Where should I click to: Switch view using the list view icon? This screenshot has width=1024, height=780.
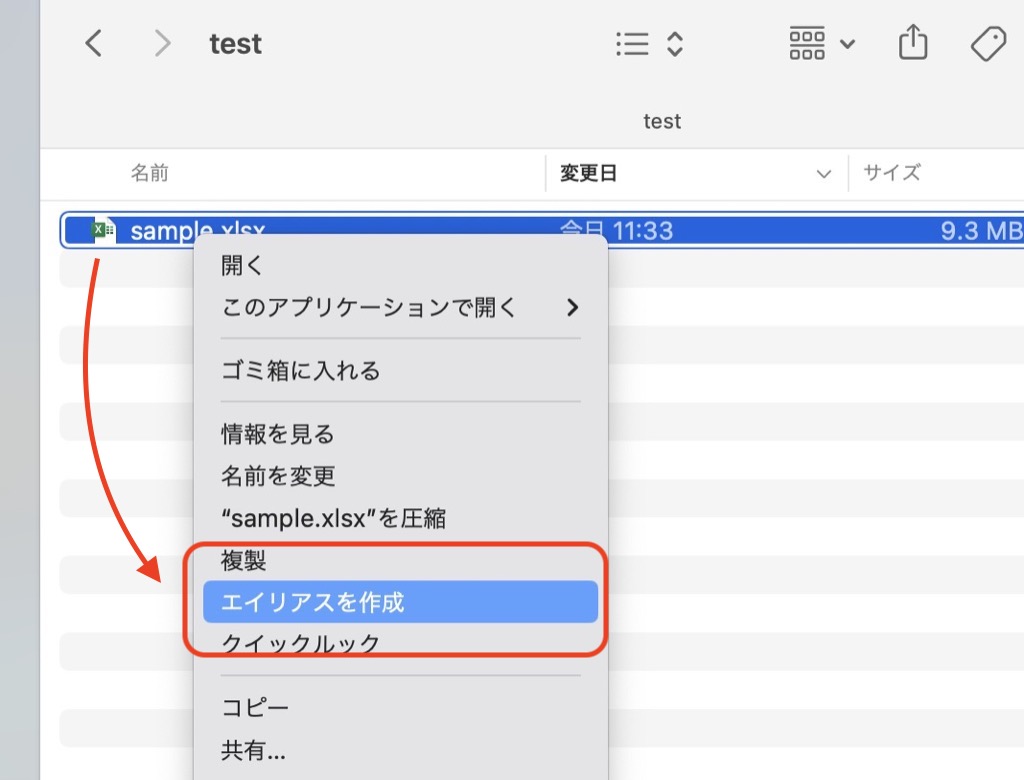click(x=632, y=44)
